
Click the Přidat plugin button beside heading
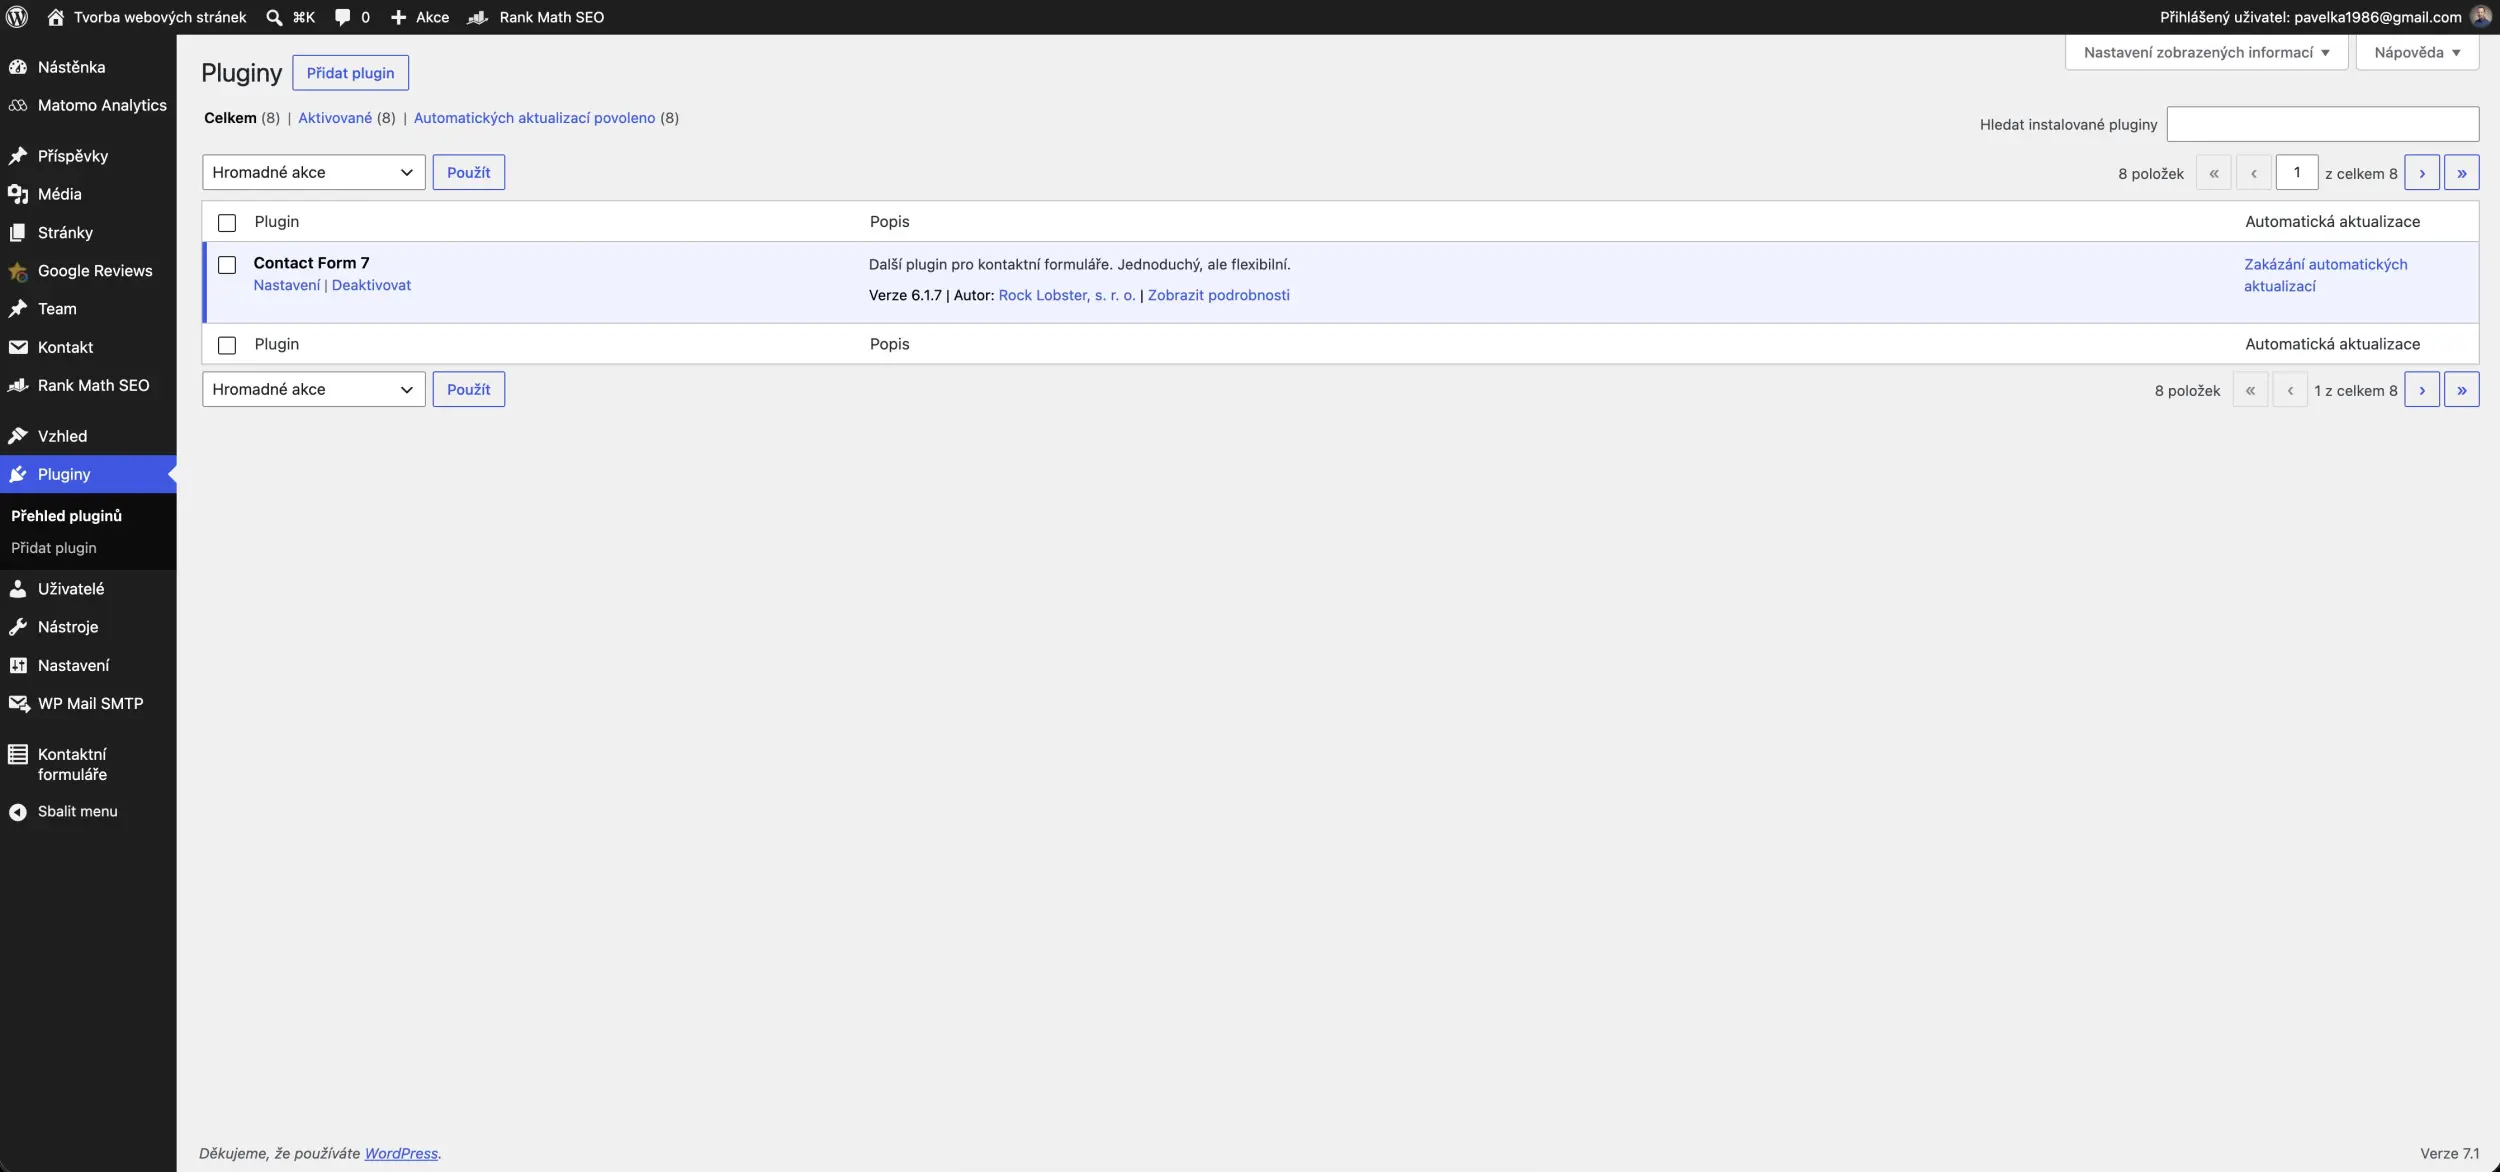click(350, 73)
